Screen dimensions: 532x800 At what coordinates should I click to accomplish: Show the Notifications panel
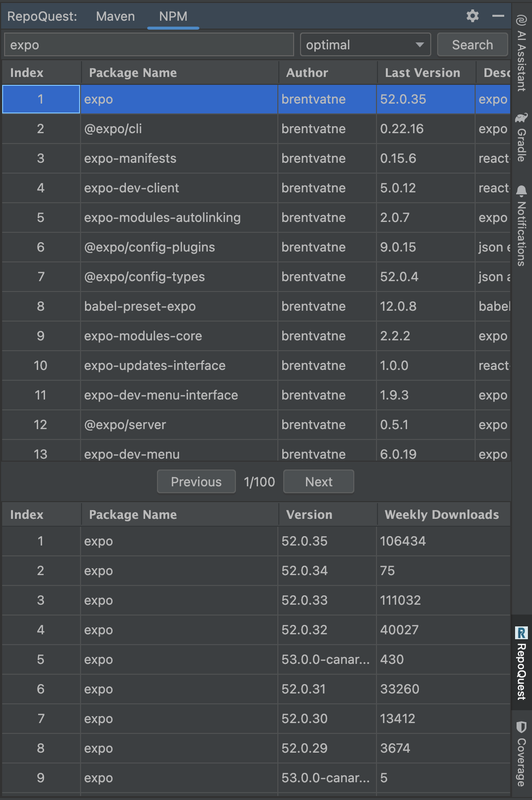pos(521,226)
